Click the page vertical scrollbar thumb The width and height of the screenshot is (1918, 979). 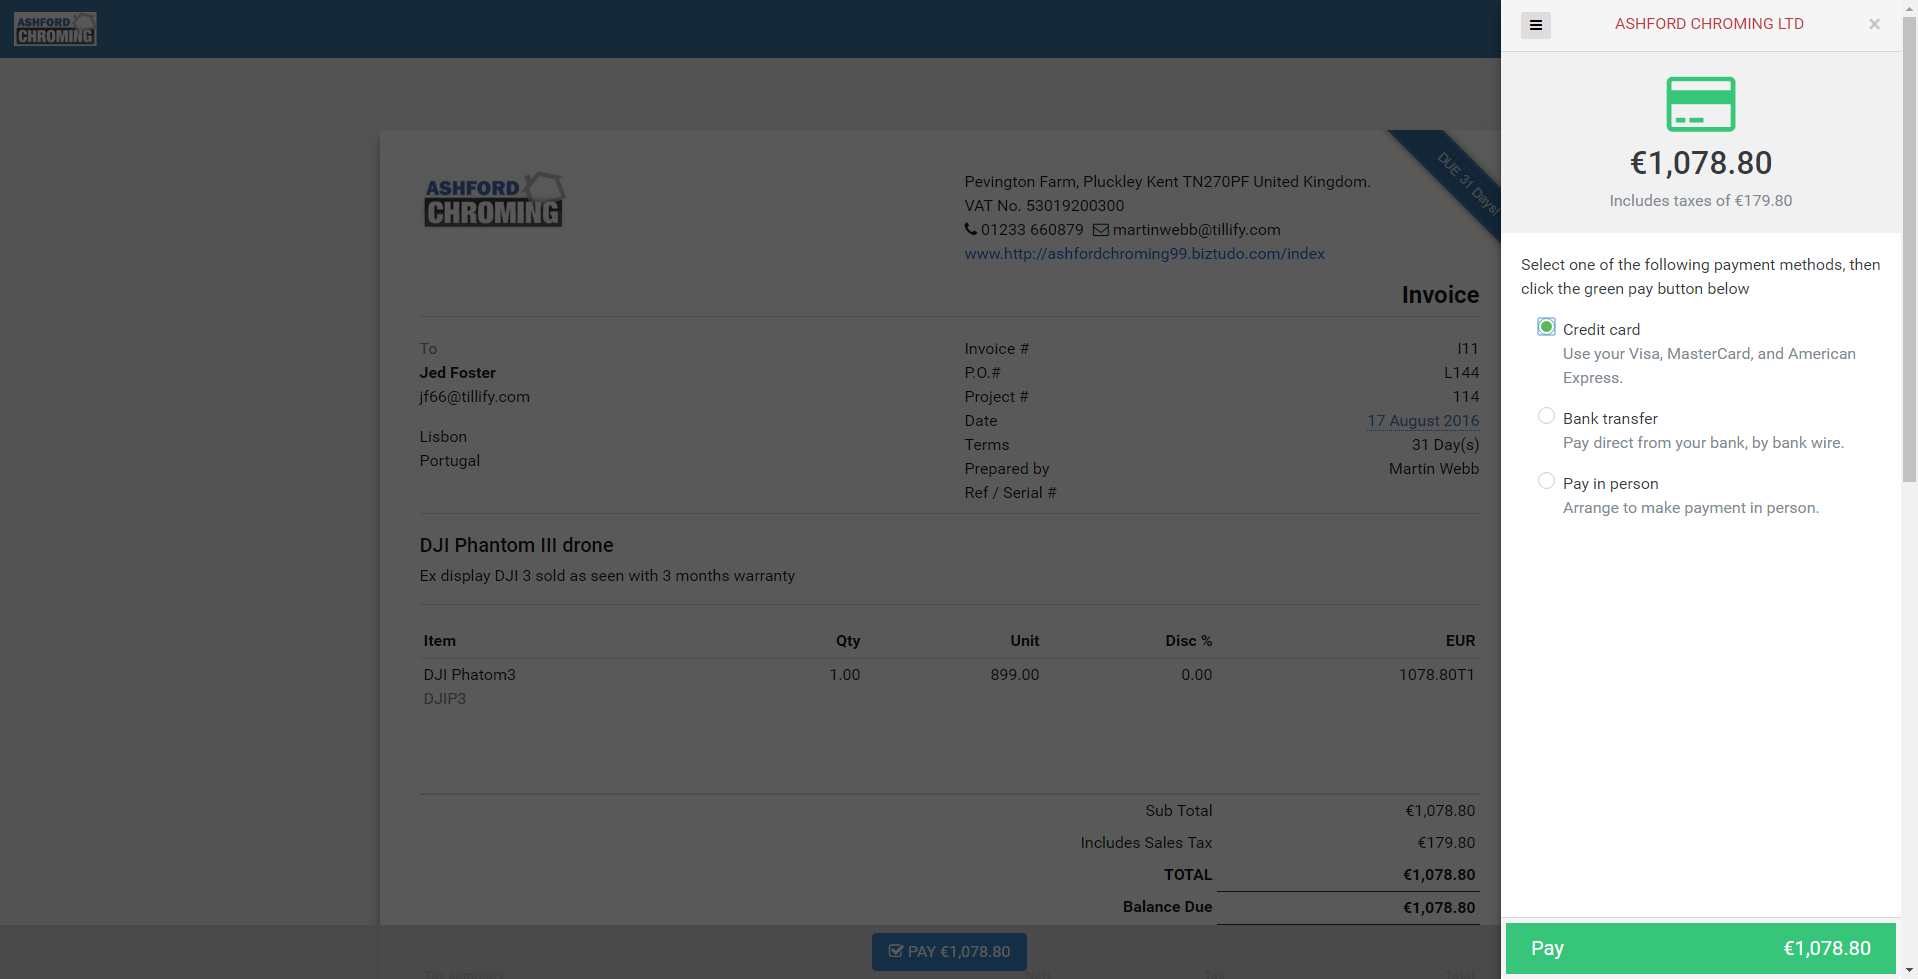click(1909, 250)
